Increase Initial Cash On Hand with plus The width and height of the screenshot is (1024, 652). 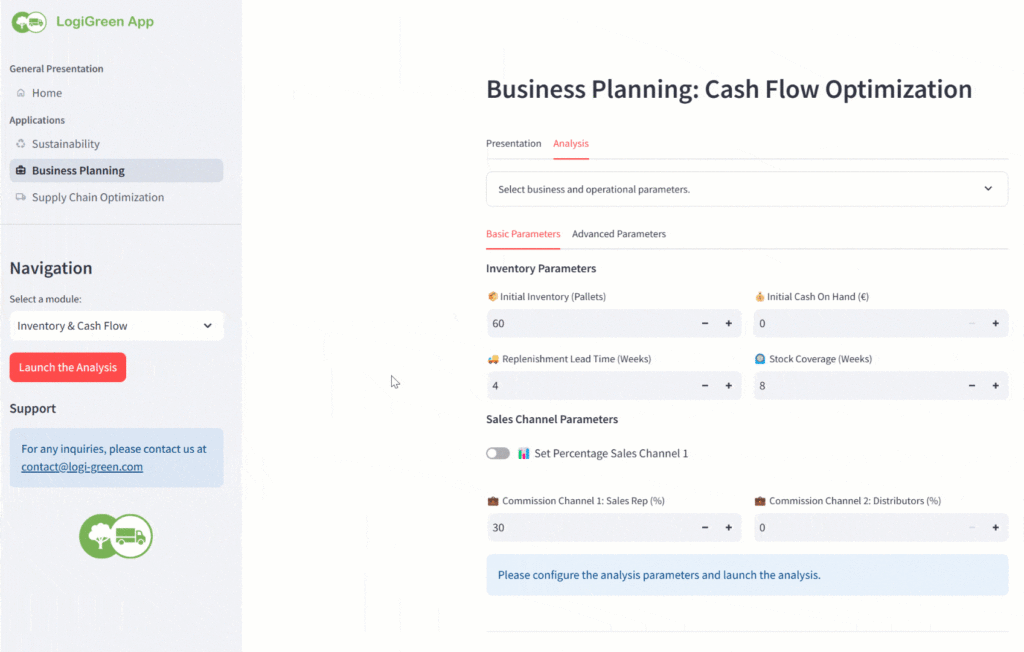click(995, 323)
